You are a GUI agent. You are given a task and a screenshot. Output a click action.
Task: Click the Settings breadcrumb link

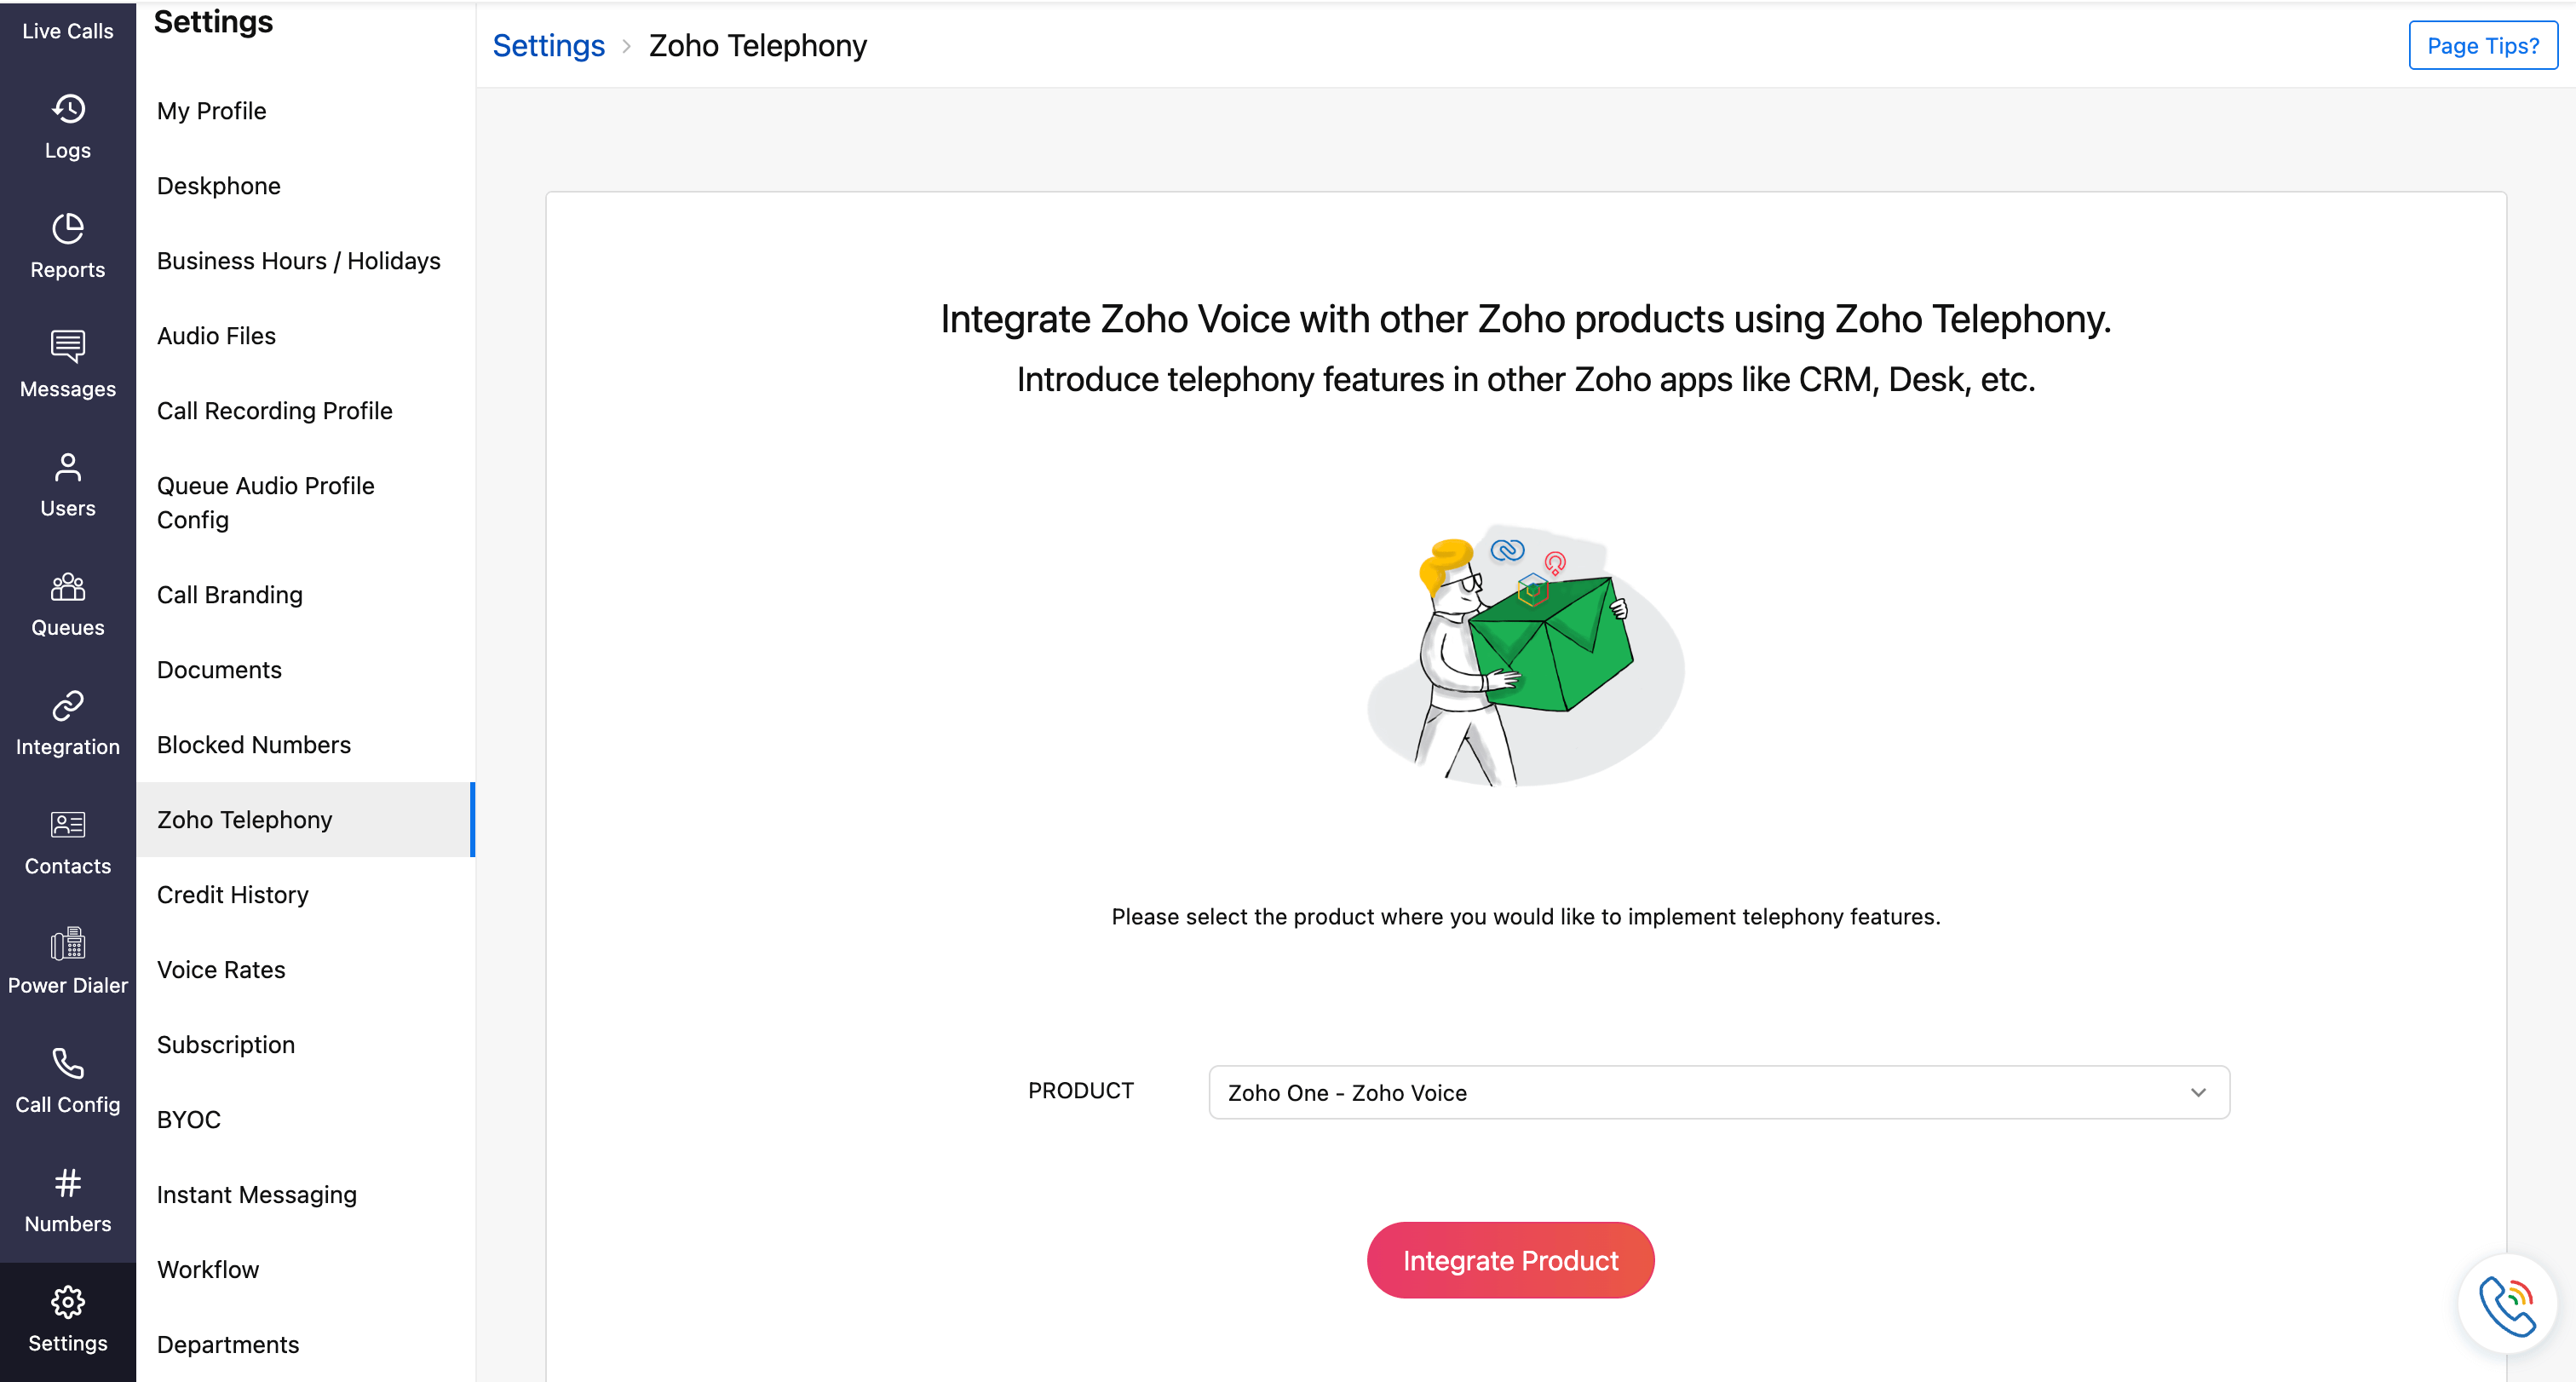pyautogui.click(x=548, y=46)
